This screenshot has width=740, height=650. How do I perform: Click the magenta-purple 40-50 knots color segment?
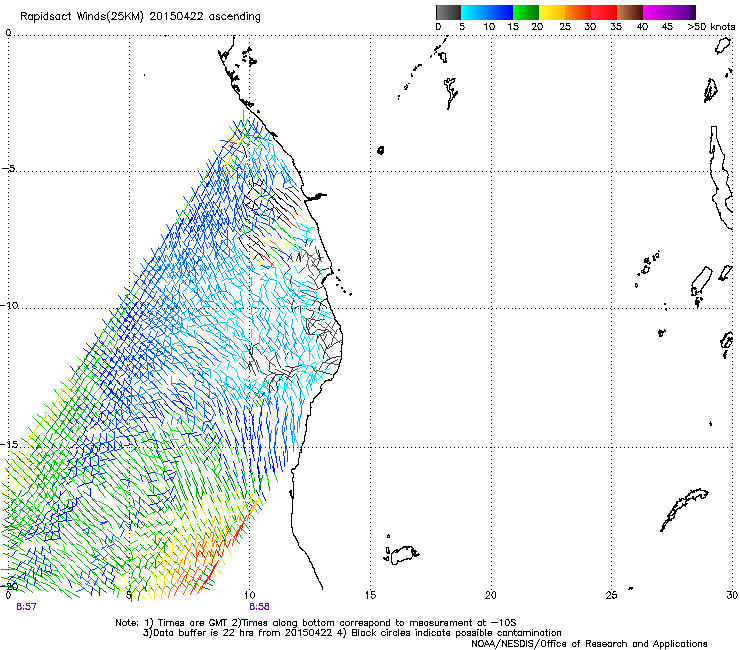669,12
